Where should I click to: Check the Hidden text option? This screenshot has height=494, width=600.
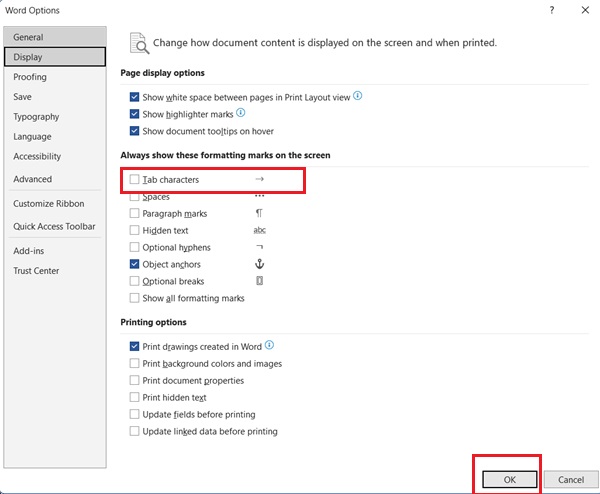click(135, 231)
